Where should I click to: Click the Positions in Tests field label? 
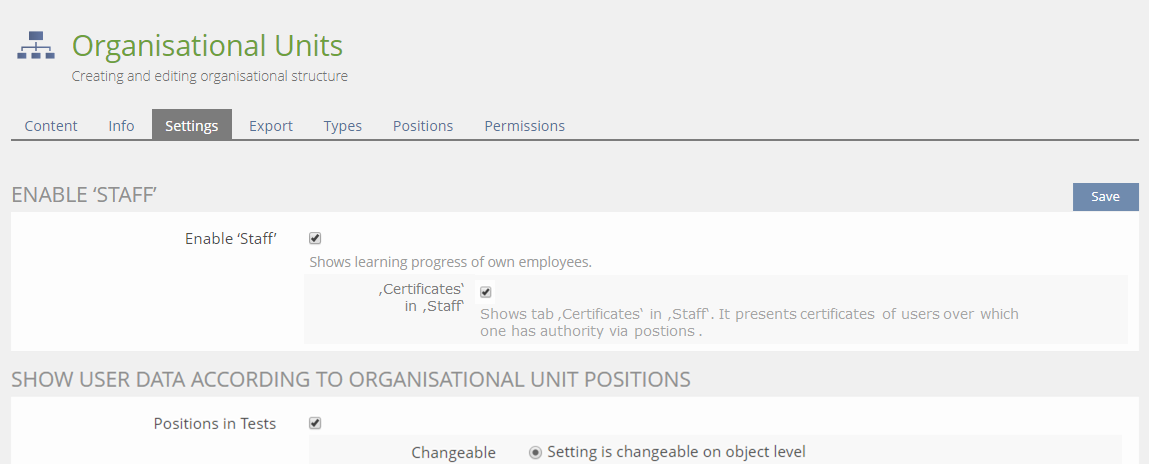pyautogui.click(x=215, y=424)
